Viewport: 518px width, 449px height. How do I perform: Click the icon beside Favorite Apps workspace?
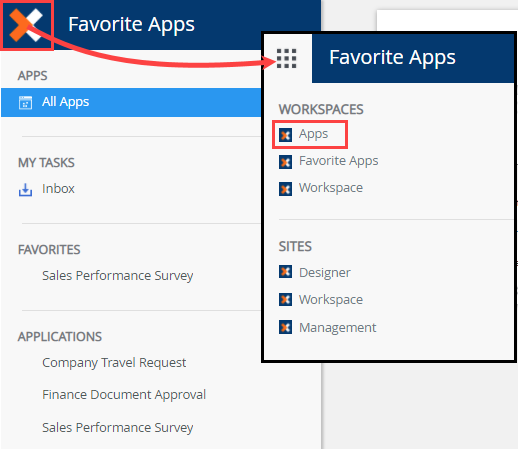pos(285,162)
